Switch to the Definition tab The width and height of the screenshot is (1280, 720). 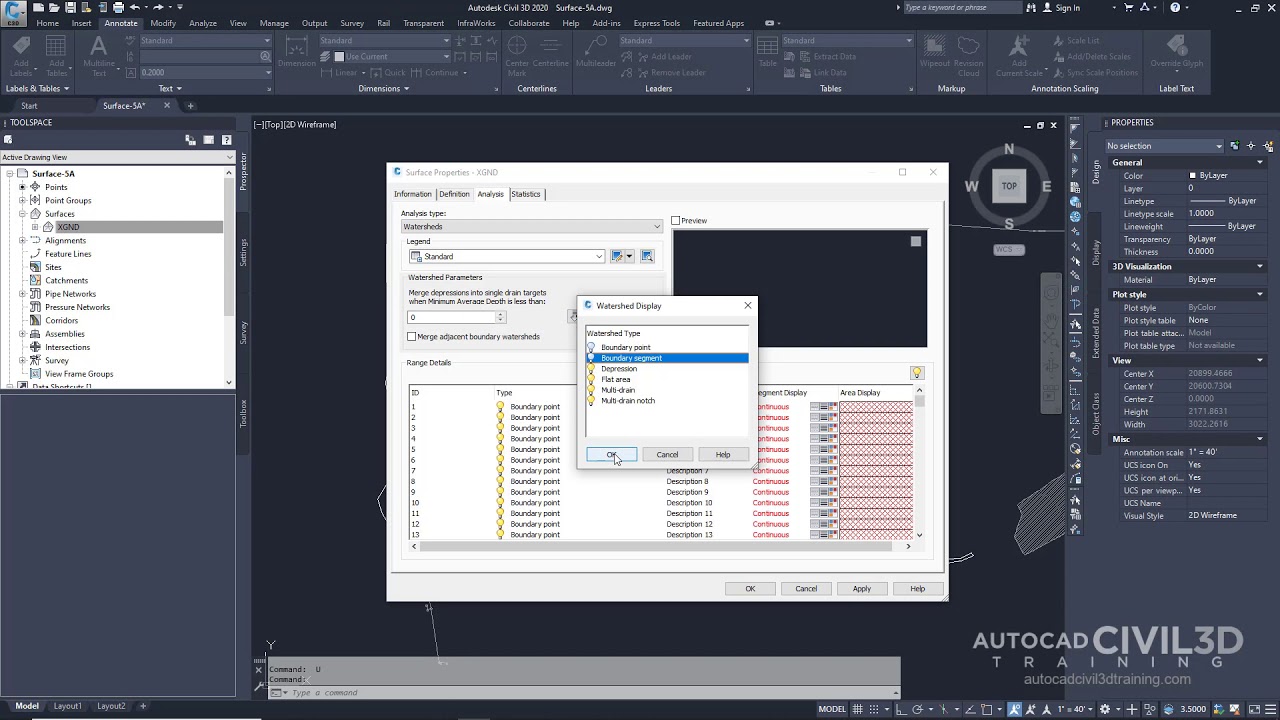pos(454,194)
